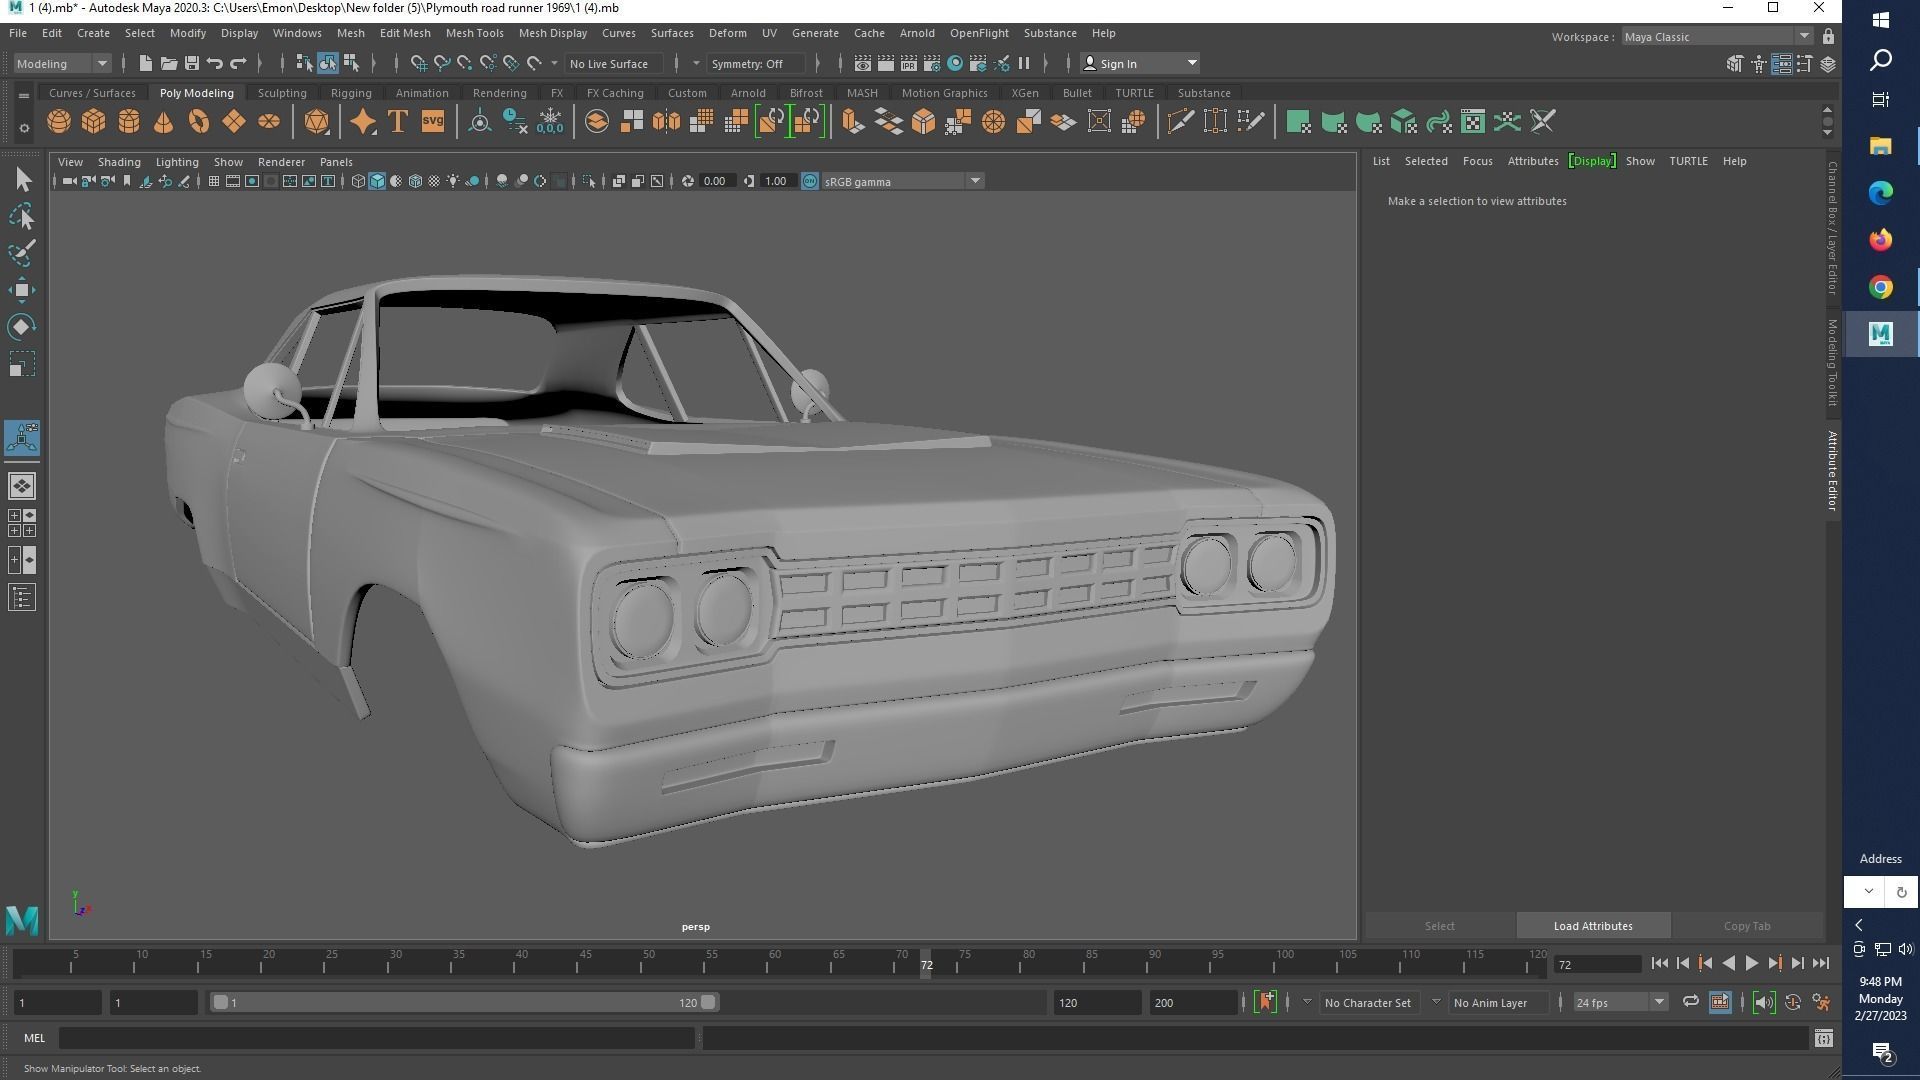
Task: Click the playback end time field 120
Action: (1097, 1002)
